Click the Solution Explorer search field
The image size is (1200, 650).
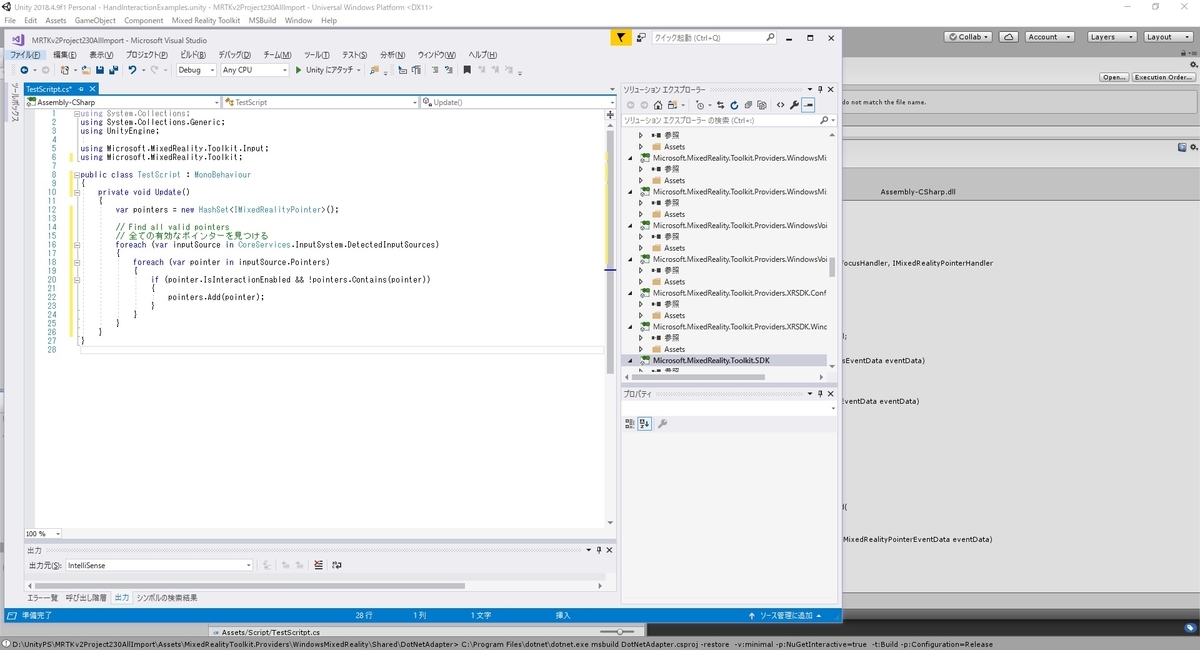(x=728, y=120)
